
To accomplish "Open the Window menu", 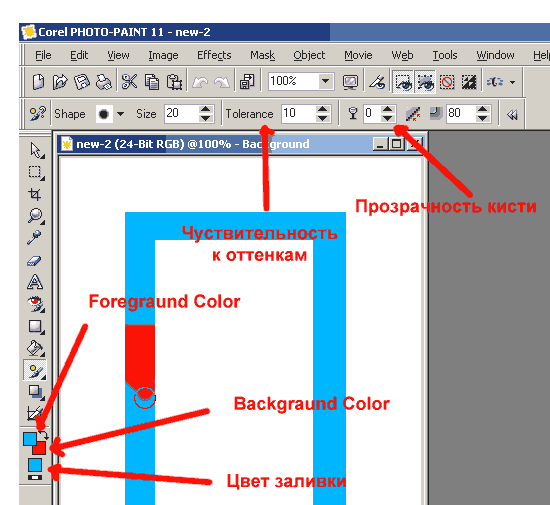I will pos(495,55).
